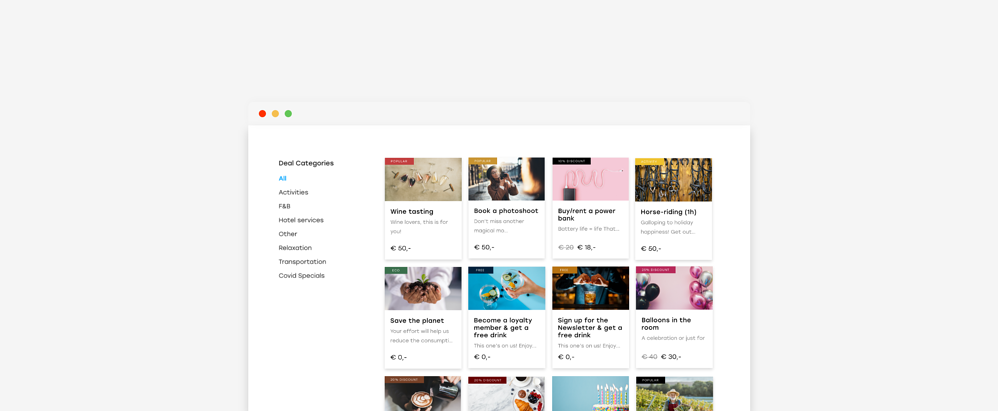Click the ECO badge on Save the planet
This screenshot has height=411, width=998.
(x=395, y=270)
